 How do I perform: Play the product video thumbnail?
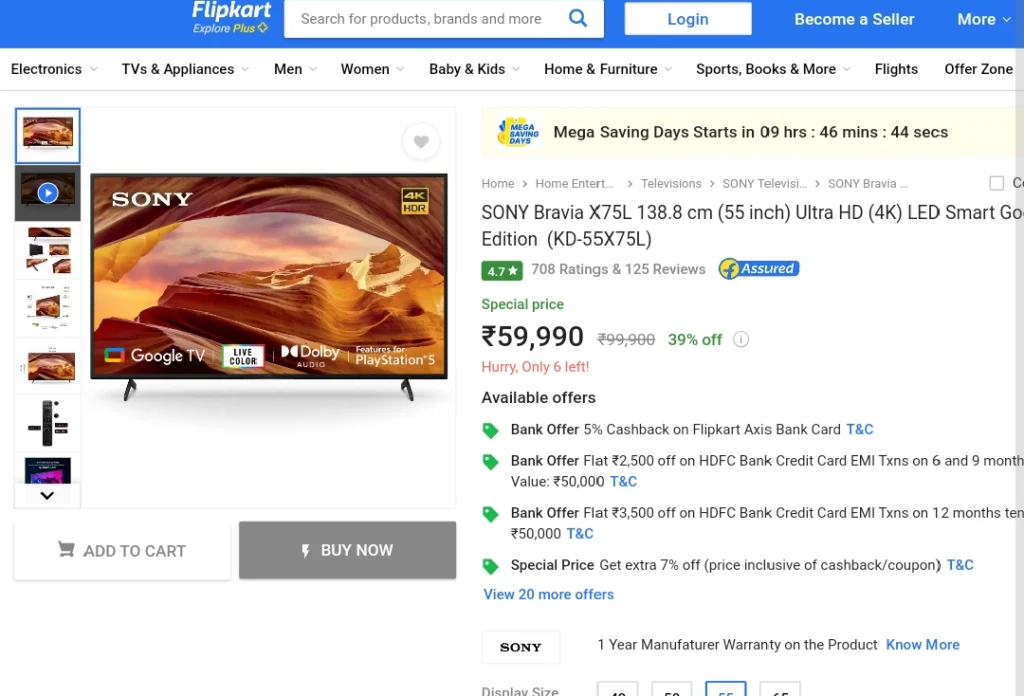pos(48,193)
